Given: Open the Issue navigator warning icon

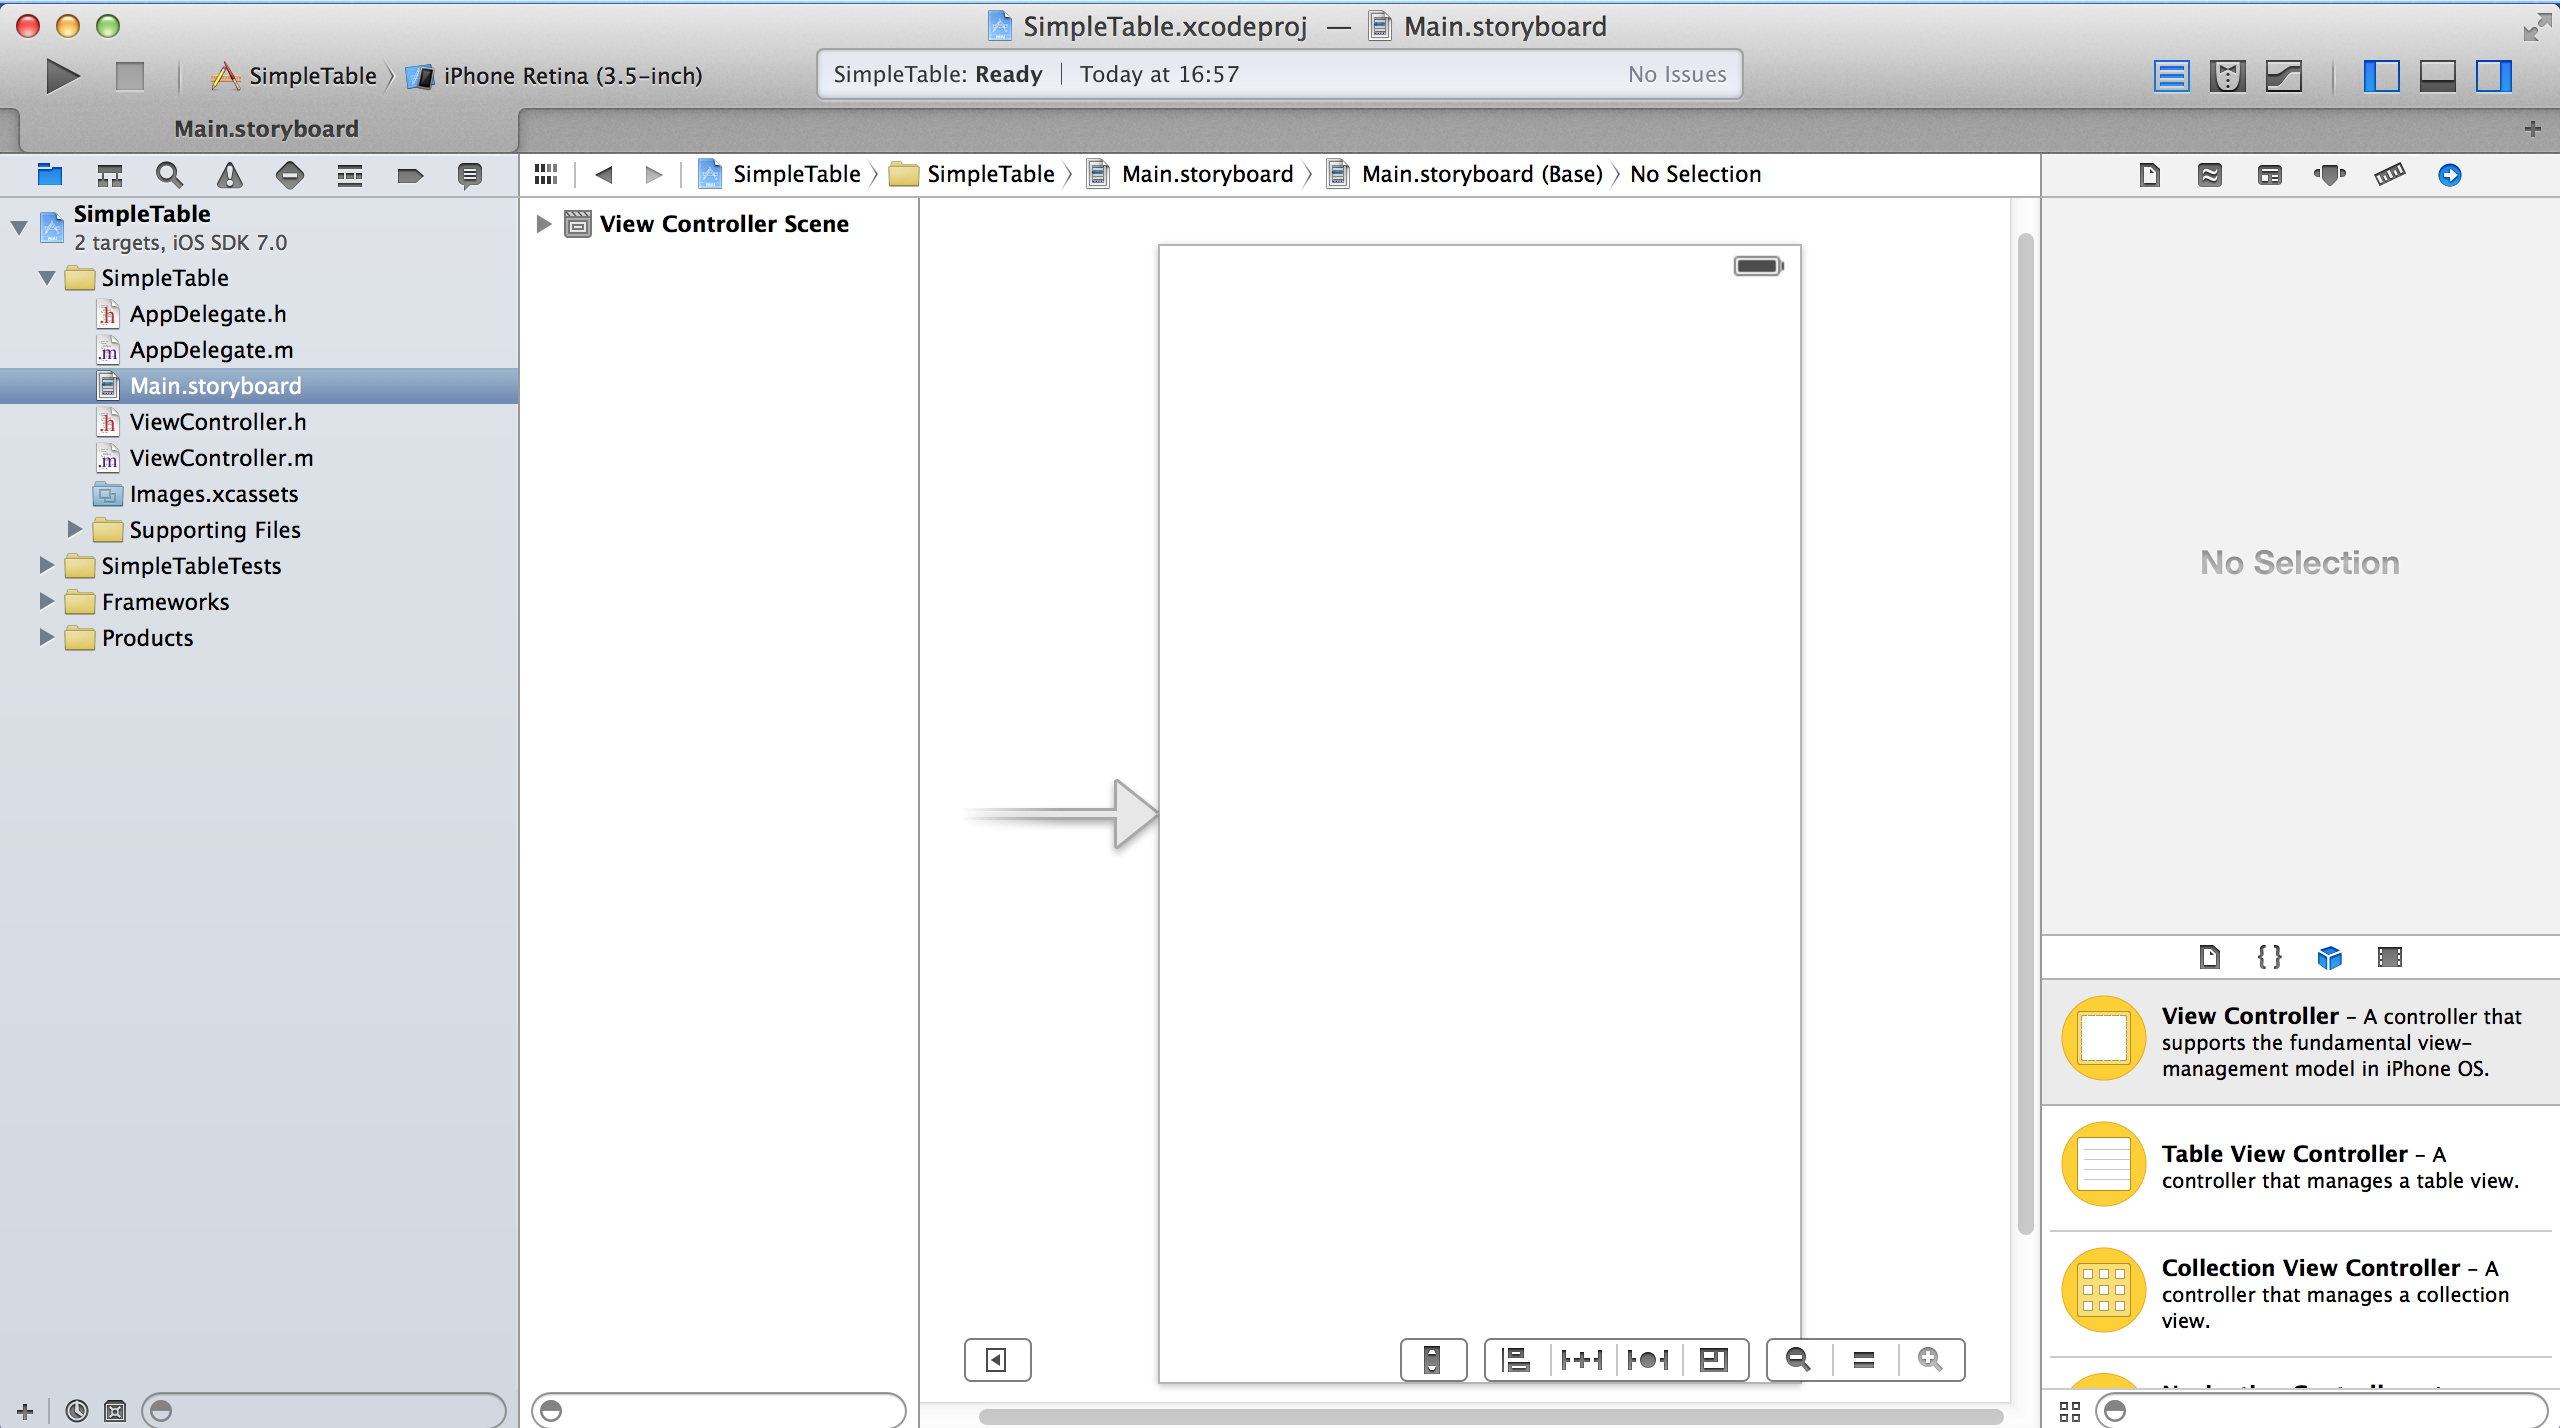Looking at the screenshot, I should pyautogui.click(x=229, y=175).
